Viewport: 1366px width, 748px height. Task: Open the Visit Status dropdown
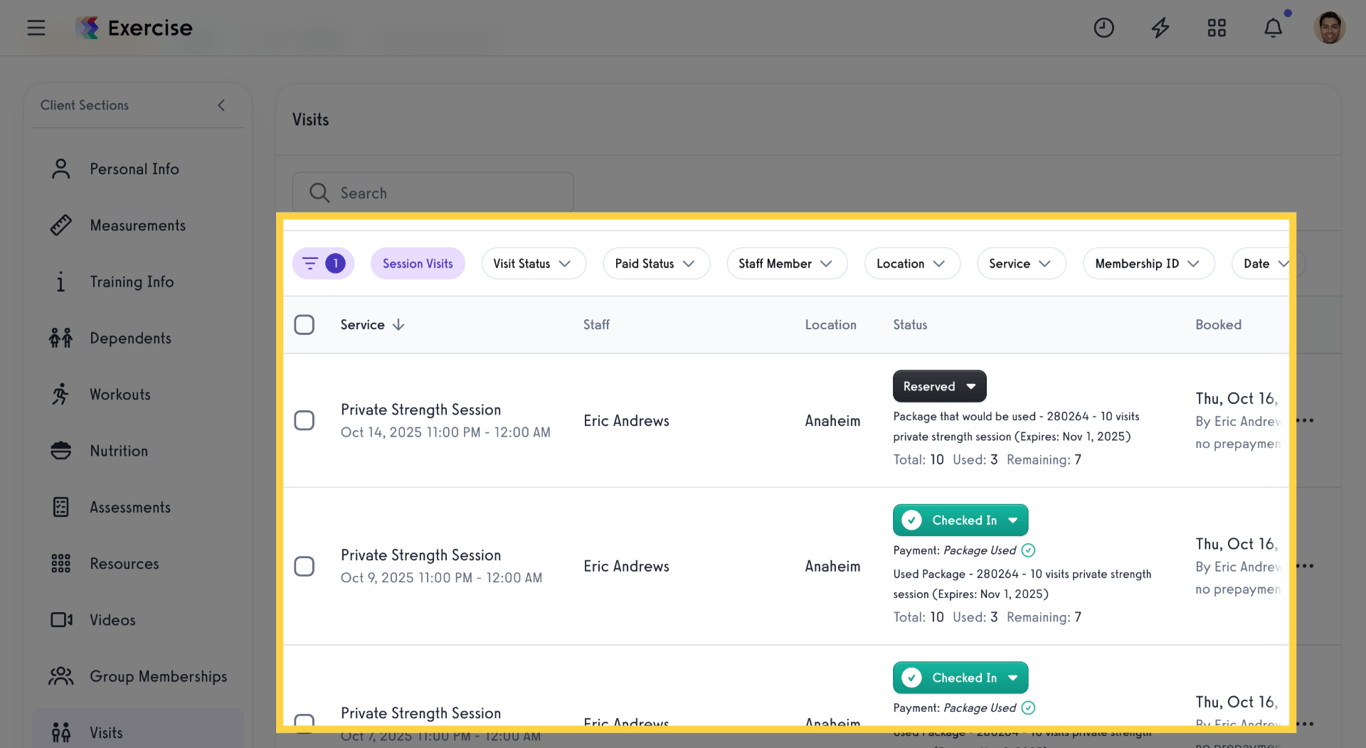pos(533,263)
